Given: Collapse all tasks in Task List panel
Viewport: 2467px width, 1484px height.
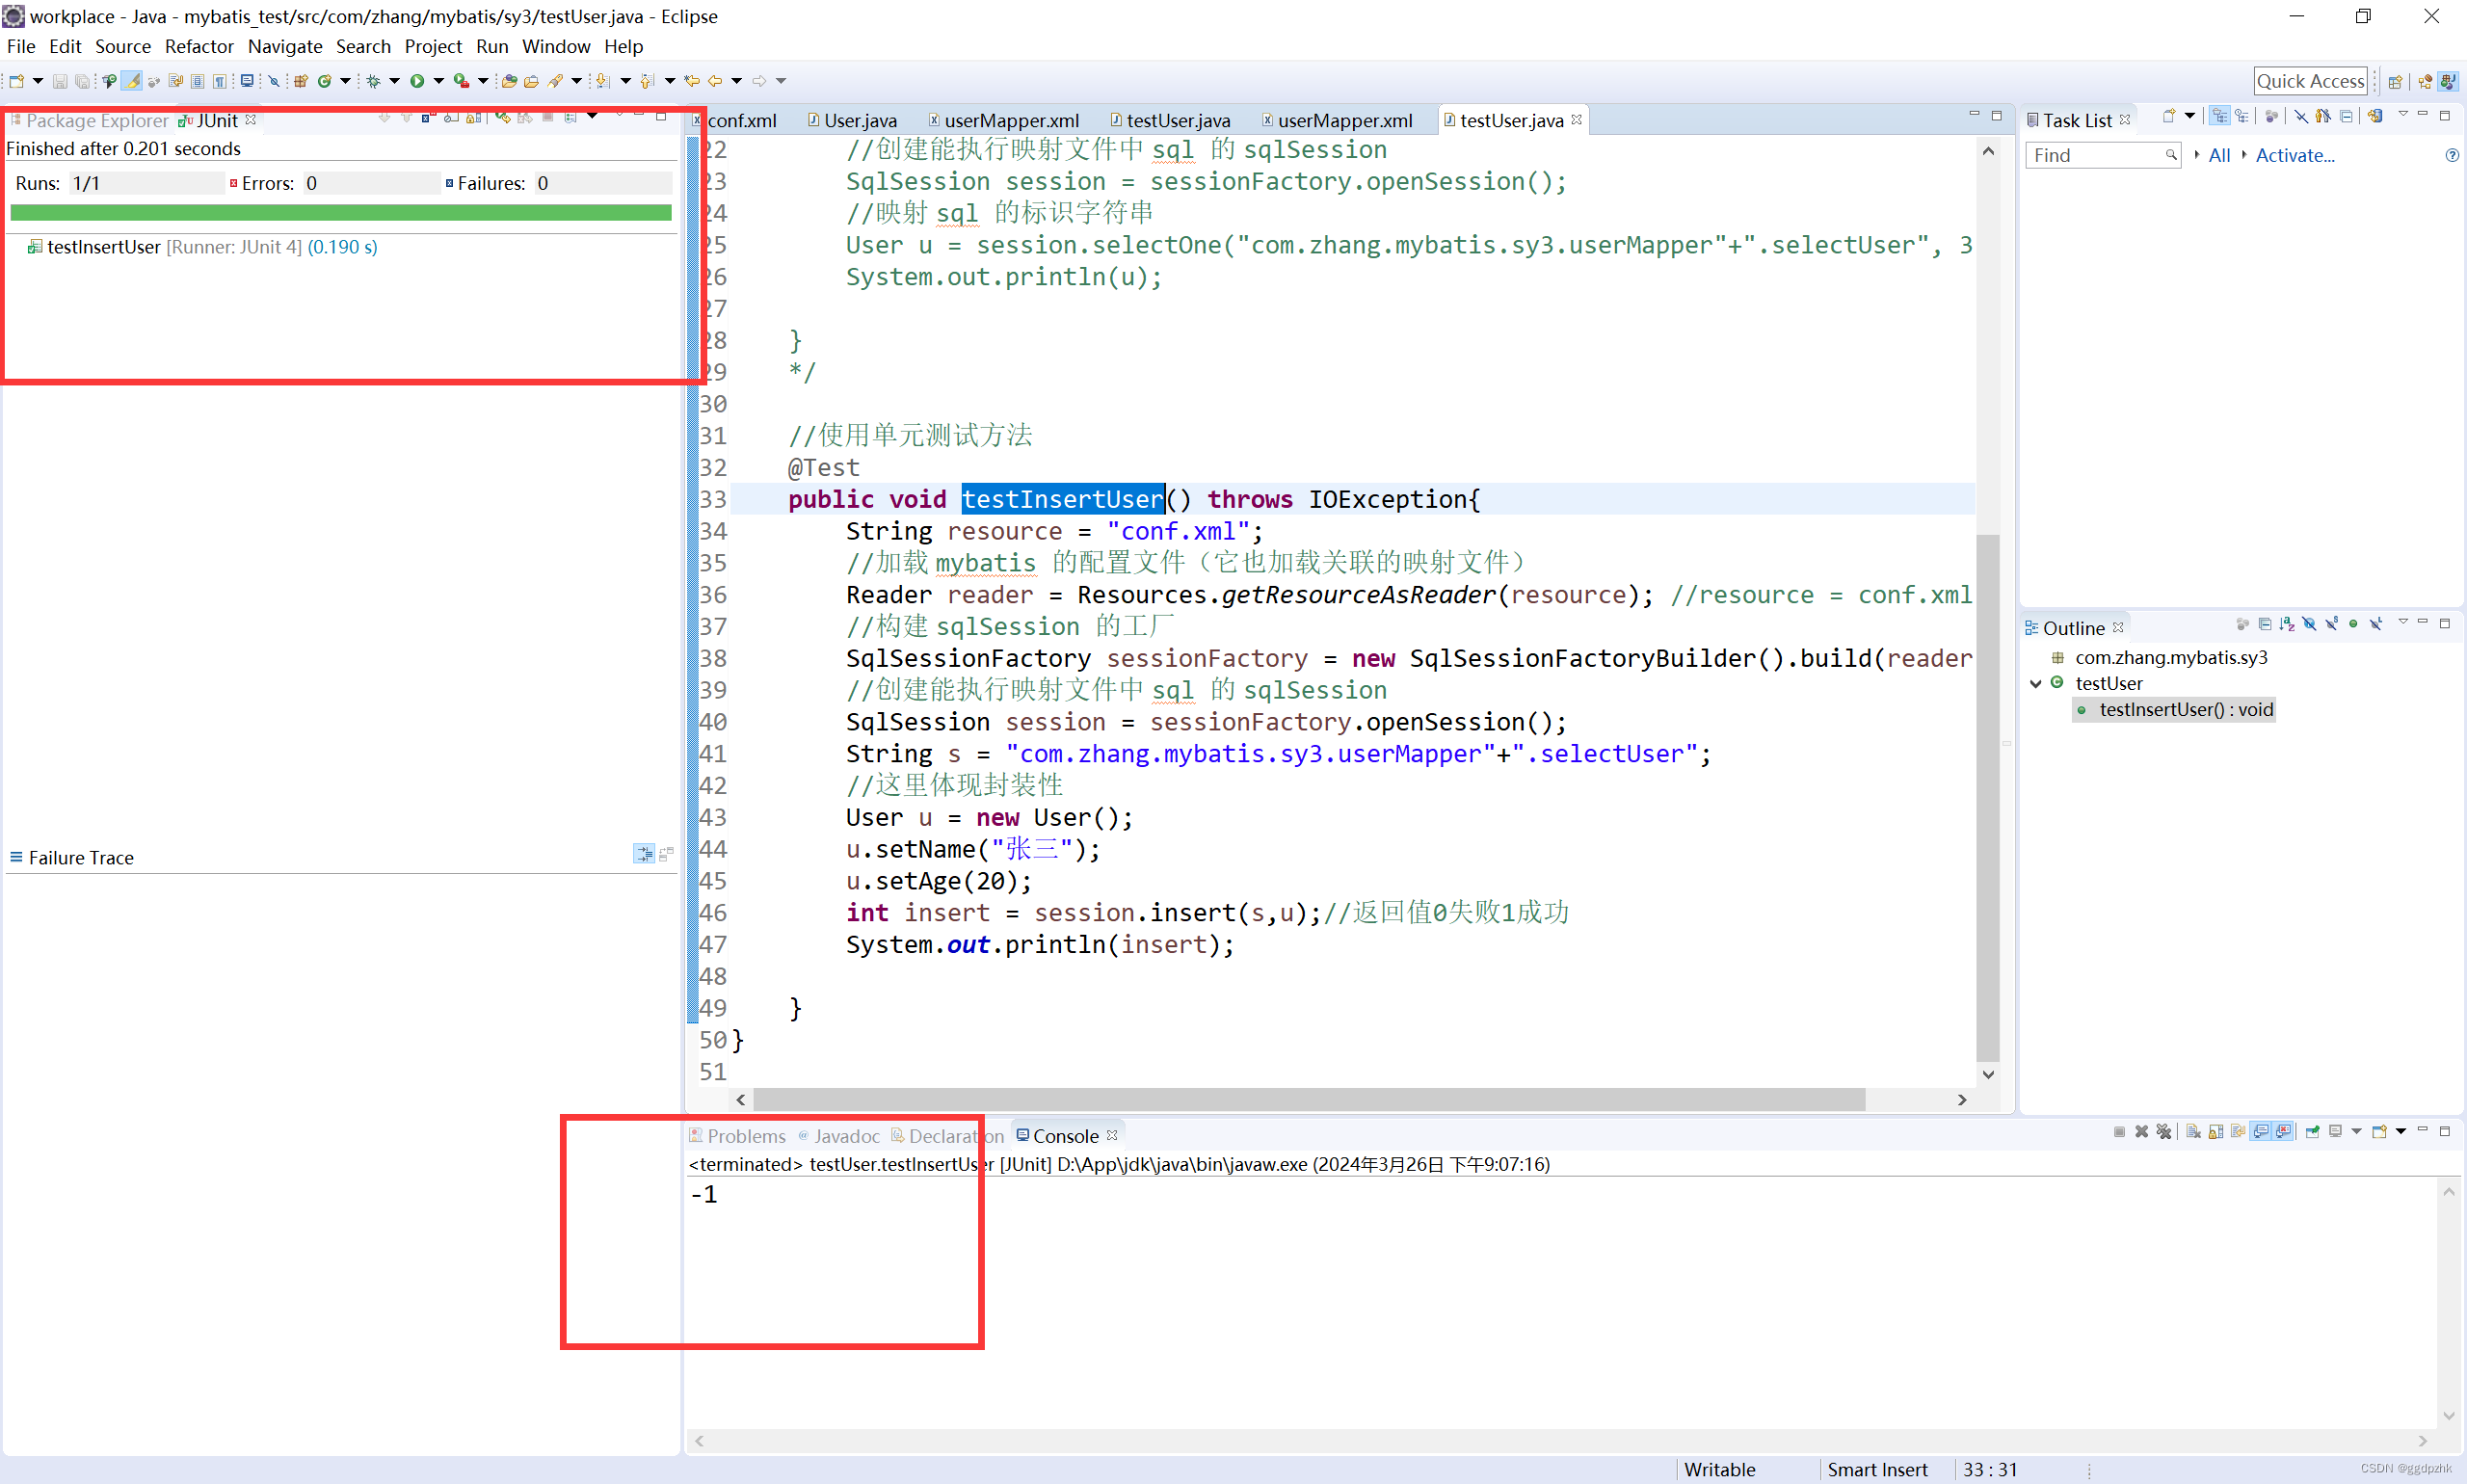Looking at the screenshot, I should (2346, 117).
